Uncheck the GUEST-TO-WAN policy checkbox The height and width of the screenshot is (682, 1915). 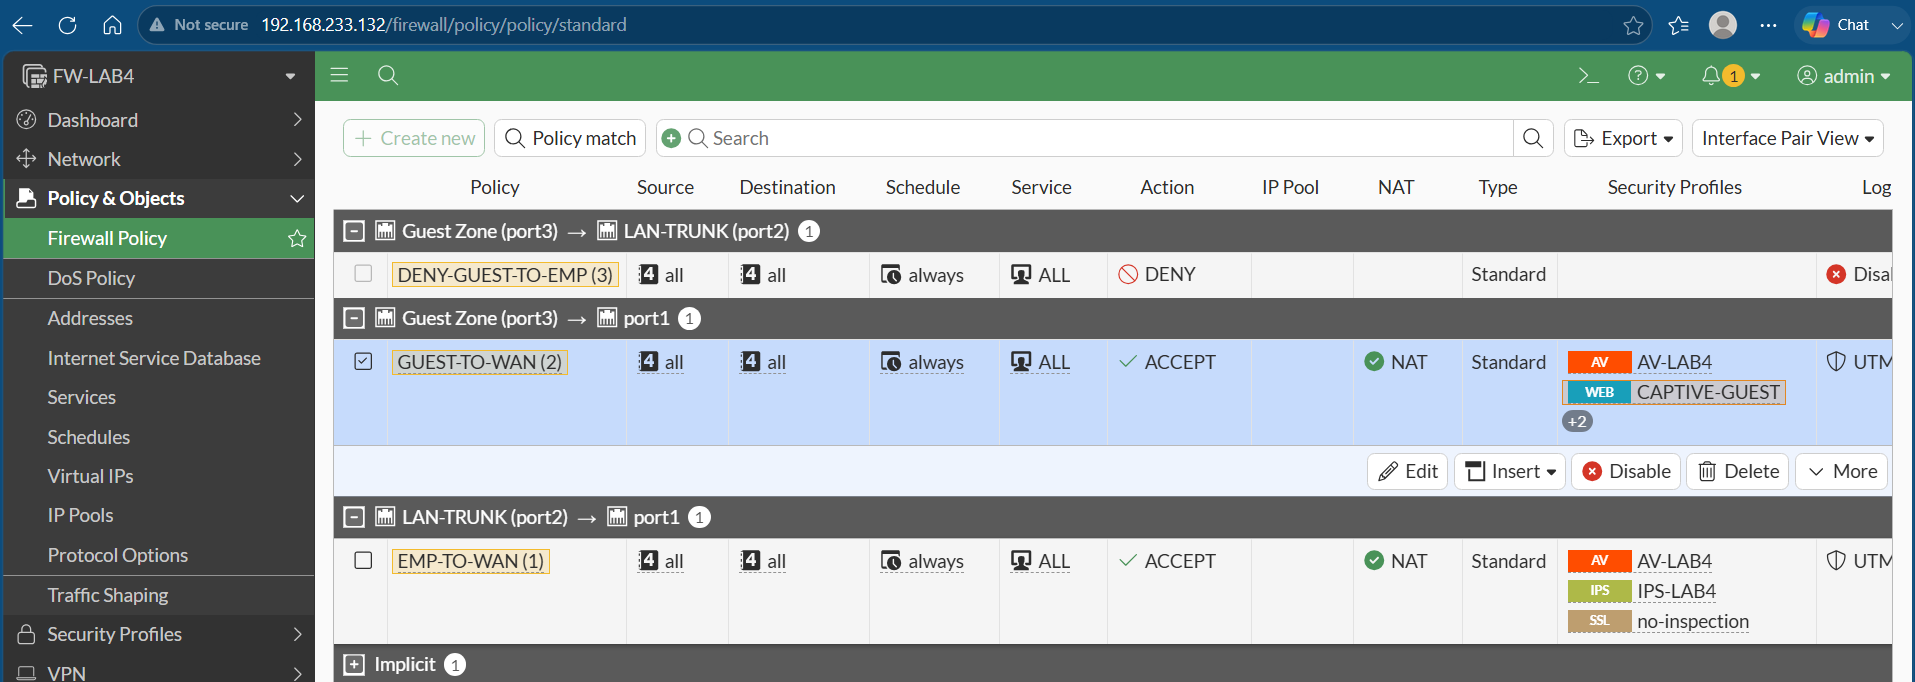(363, 361)
